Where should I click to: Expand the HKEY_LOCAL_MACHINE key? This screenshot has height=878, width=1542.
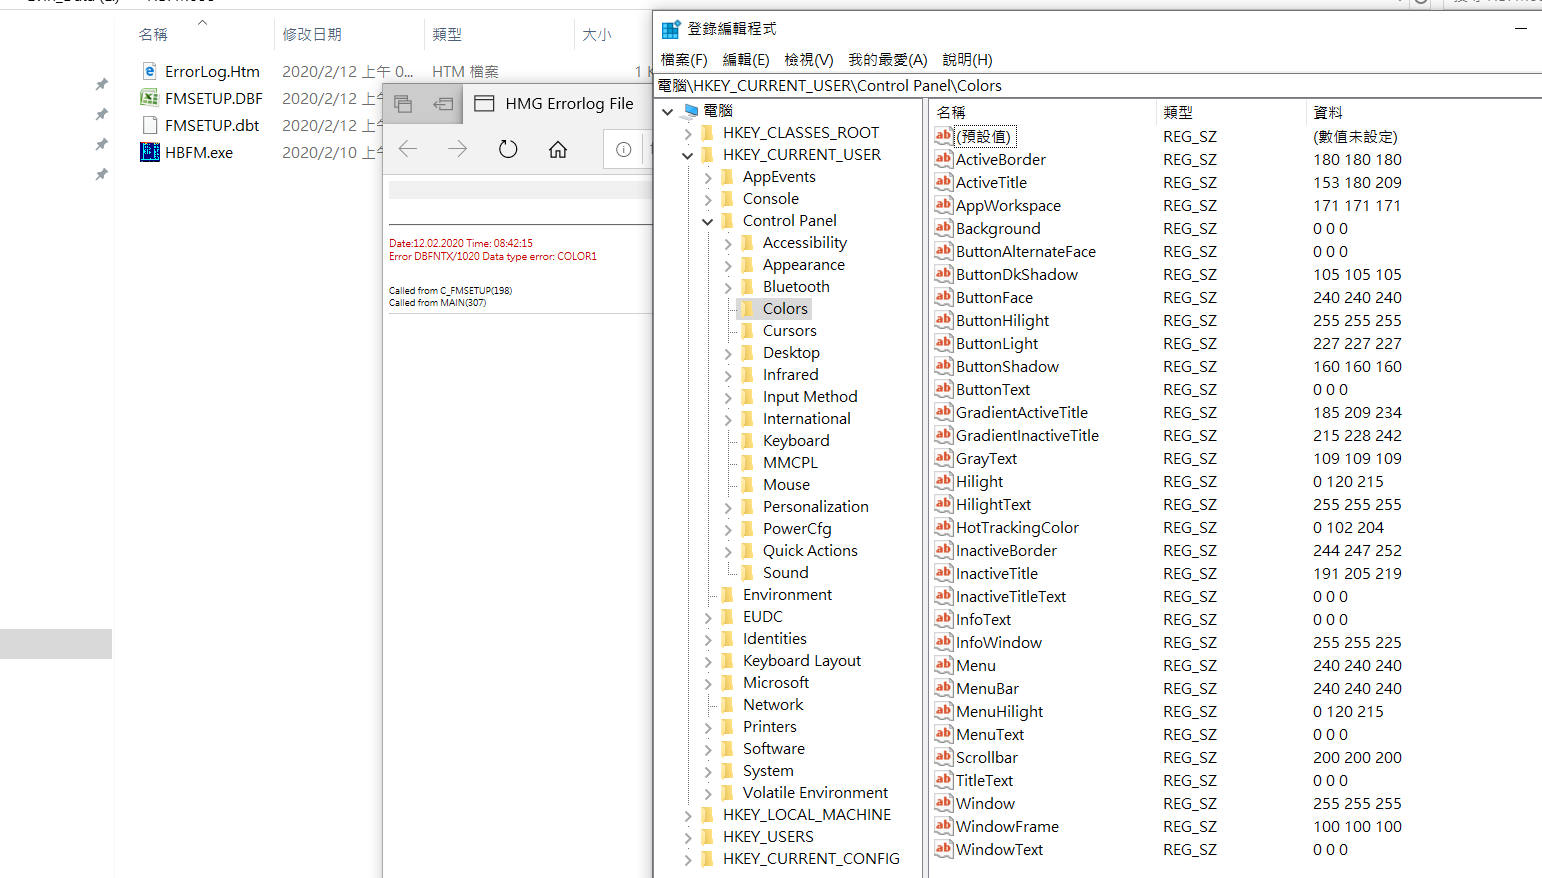tap(687, 815)
